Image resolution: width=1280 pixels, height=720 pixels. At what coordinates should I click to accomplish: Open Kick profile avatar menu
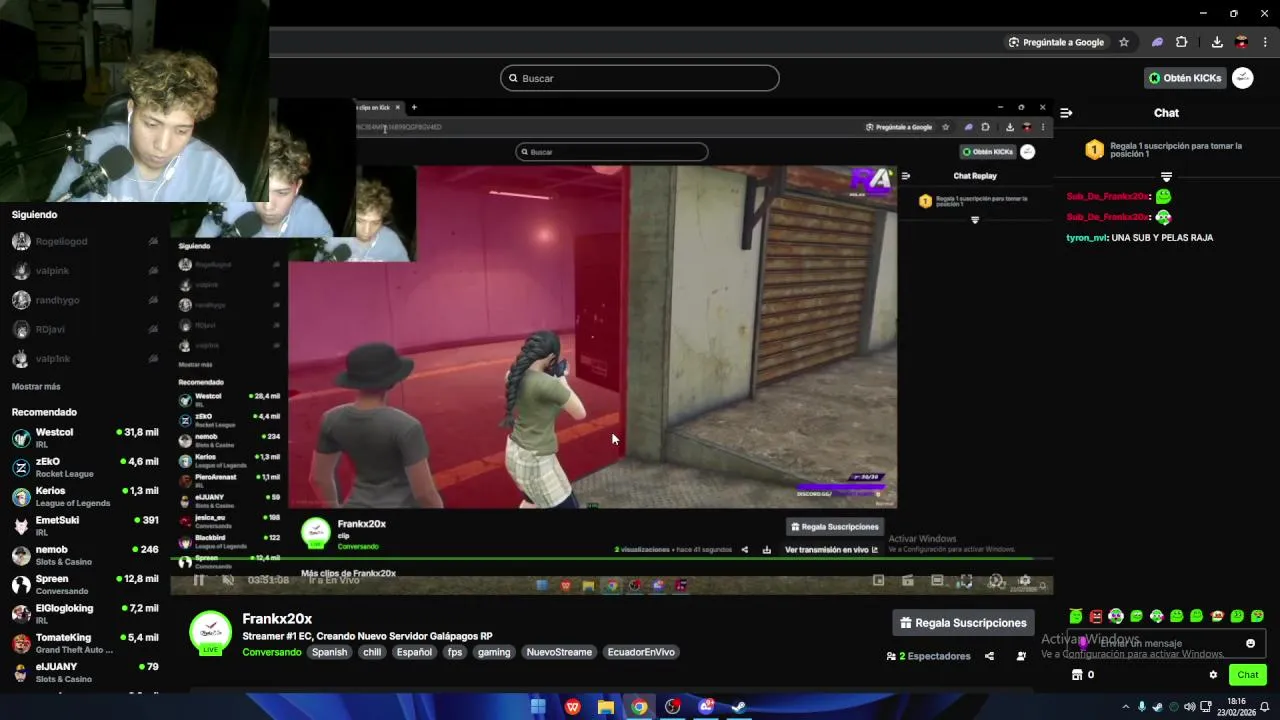pyautogui.click(x=1243, y=78)
